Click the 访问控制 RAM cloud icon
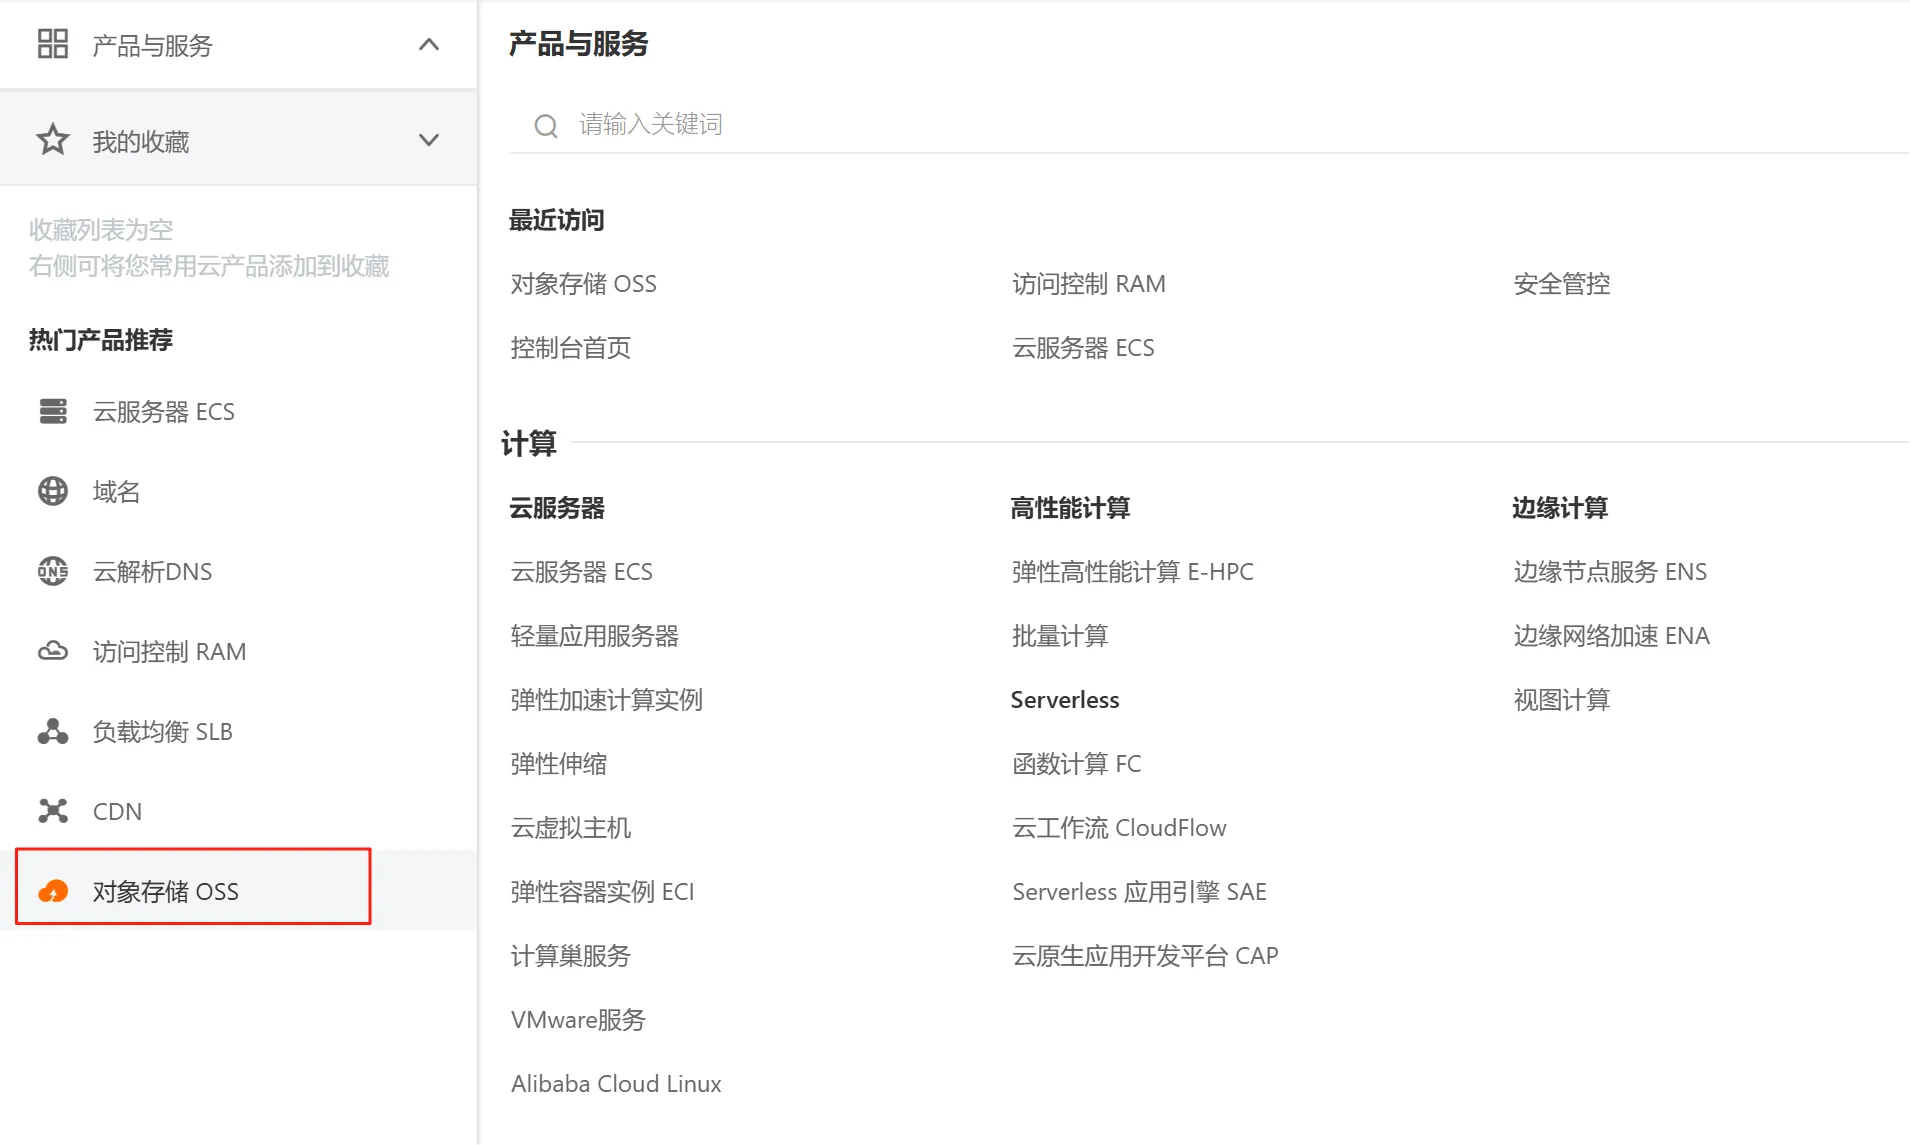The image size is (1910, 1145). tap(52, 651)
